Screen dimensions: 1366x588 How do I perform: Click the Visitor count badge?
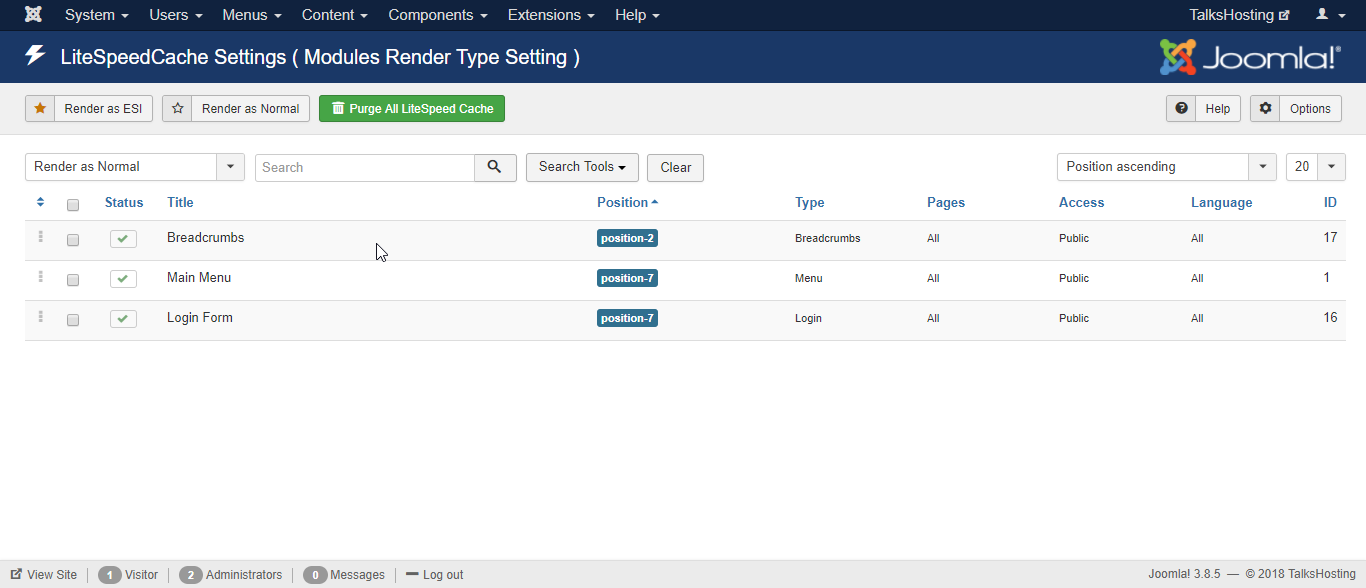(110, 575)
